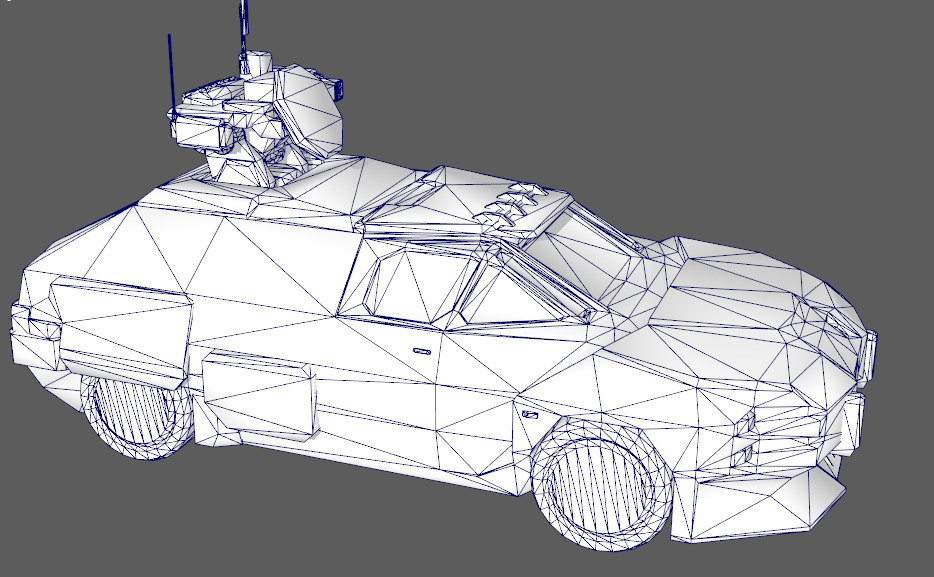The height and width of the screenshot is (577, 934).
Task: Select the front wheel of the car model
Action: [602, 484]
